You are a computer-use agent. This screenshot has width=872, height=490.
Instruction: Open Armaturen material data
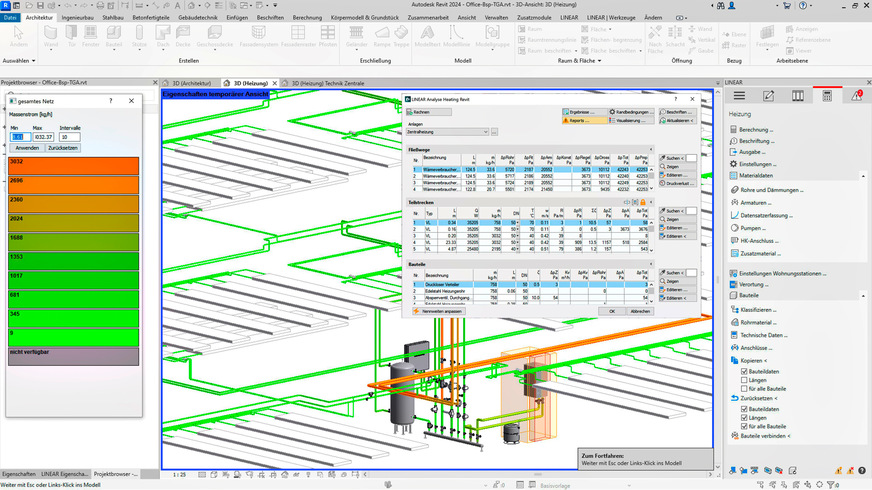pyautogui.click(x=751, y=202)
